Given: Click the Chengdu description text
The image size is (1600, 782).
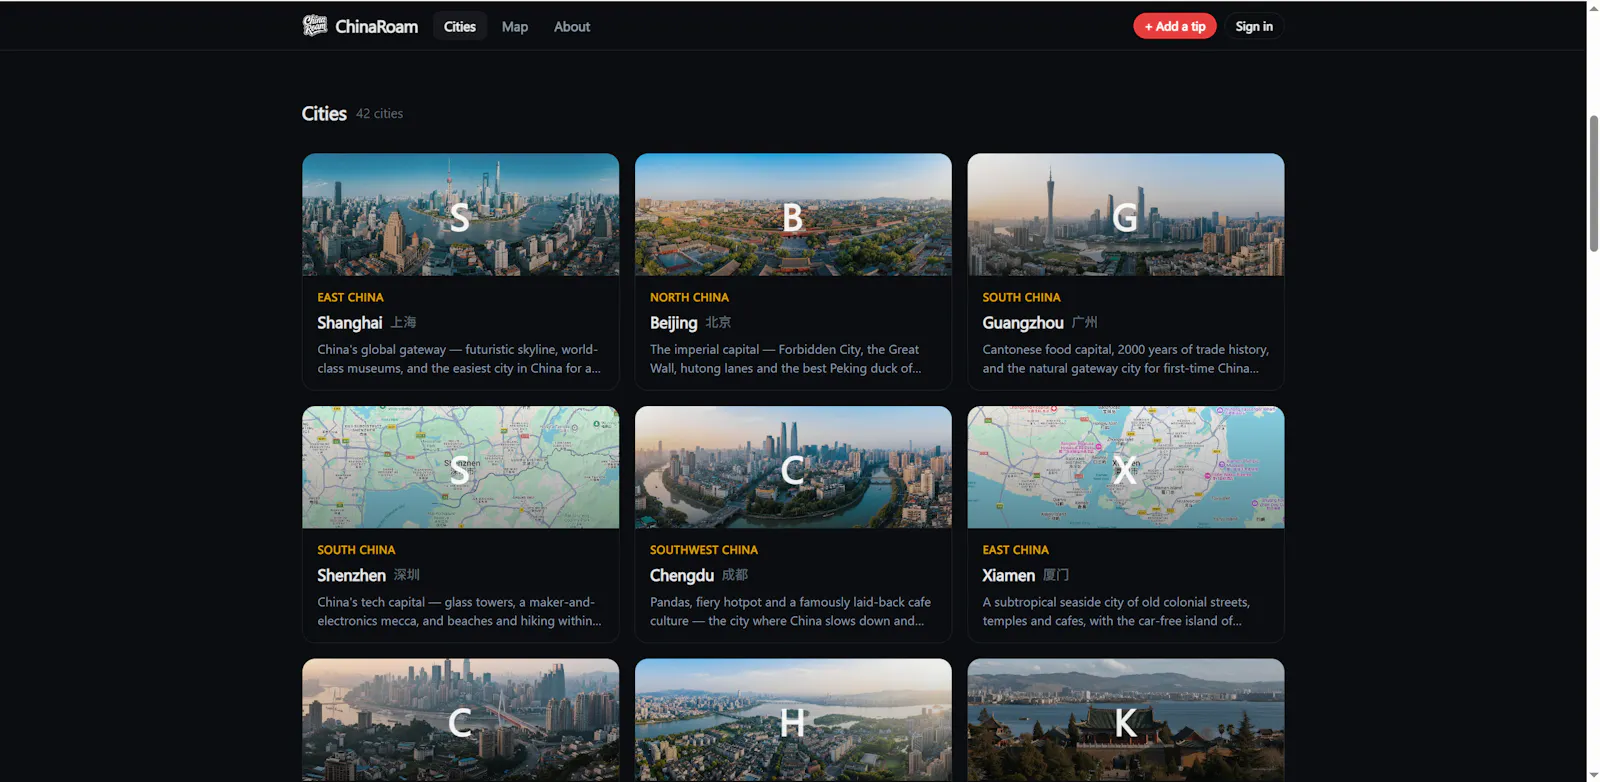Looking at the screenshot, I should click(790, 611).
